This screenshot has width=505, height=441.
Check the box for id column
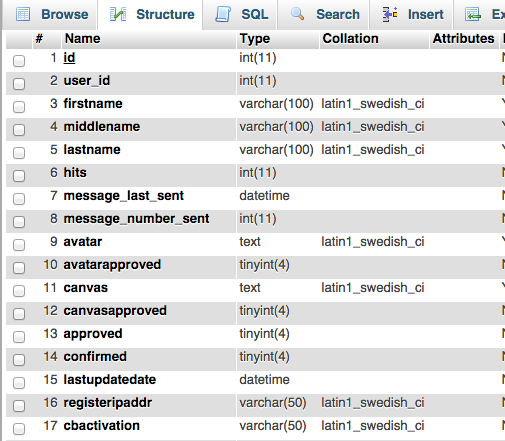click(19, 61)
